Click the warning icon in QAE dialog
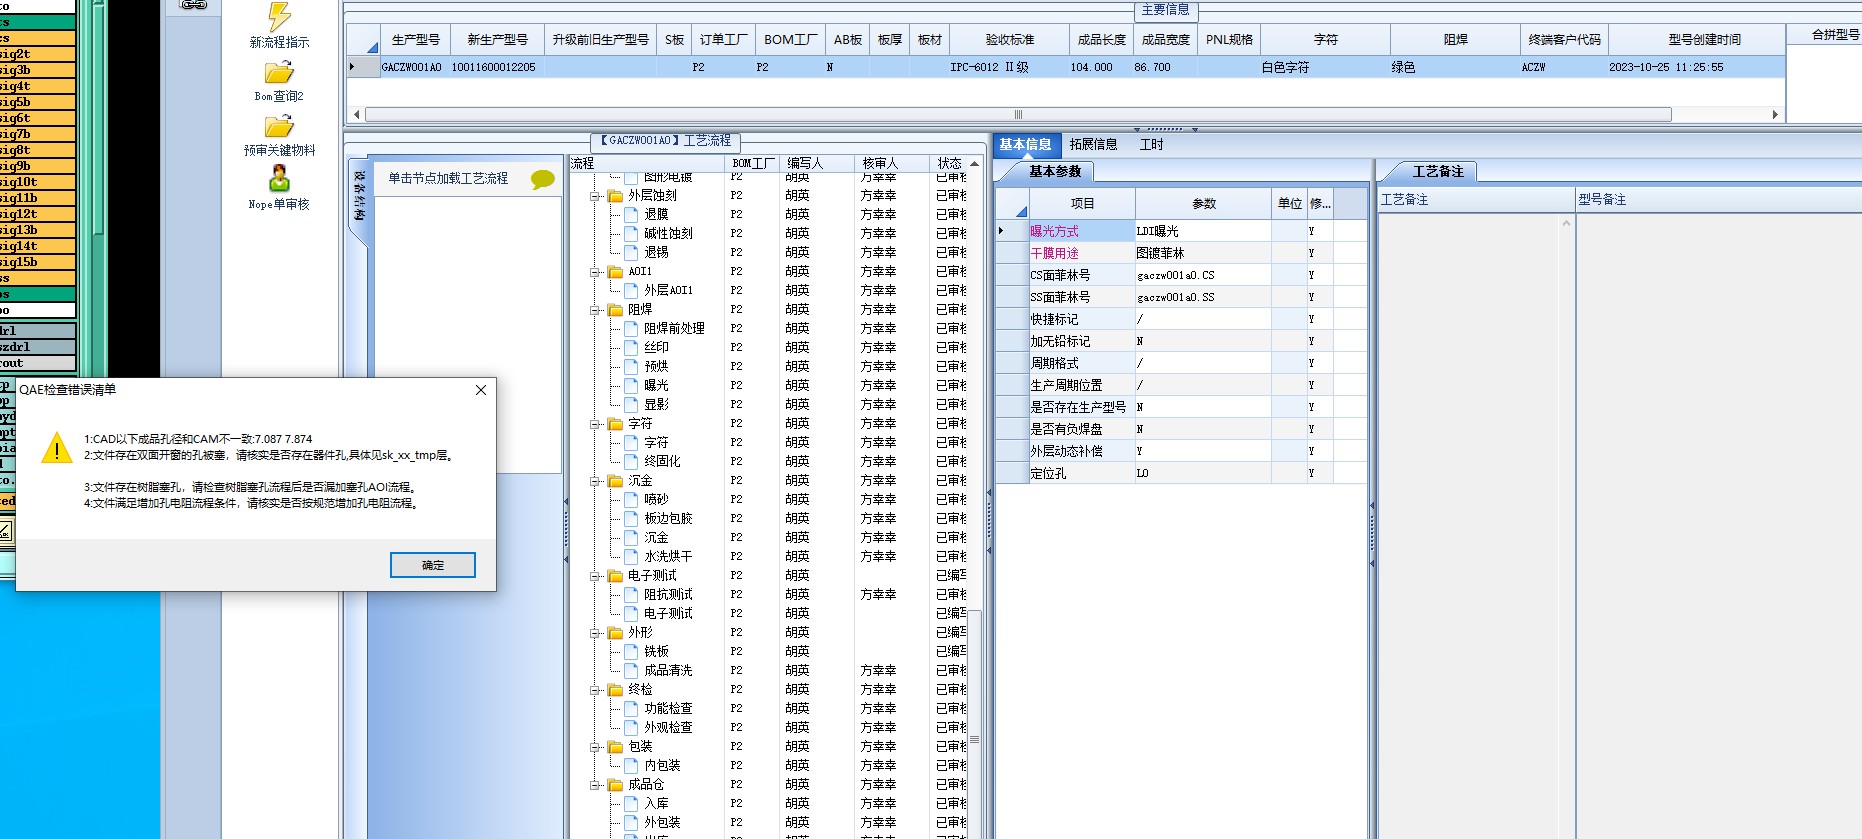Viewport: 1862px width, 839px height. (57, 448)
